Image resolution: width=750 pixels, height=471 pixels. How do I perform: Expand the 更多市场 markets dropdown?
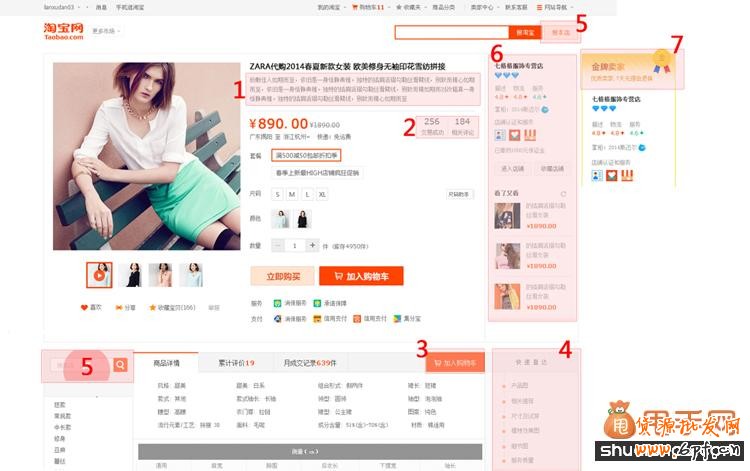107,31
